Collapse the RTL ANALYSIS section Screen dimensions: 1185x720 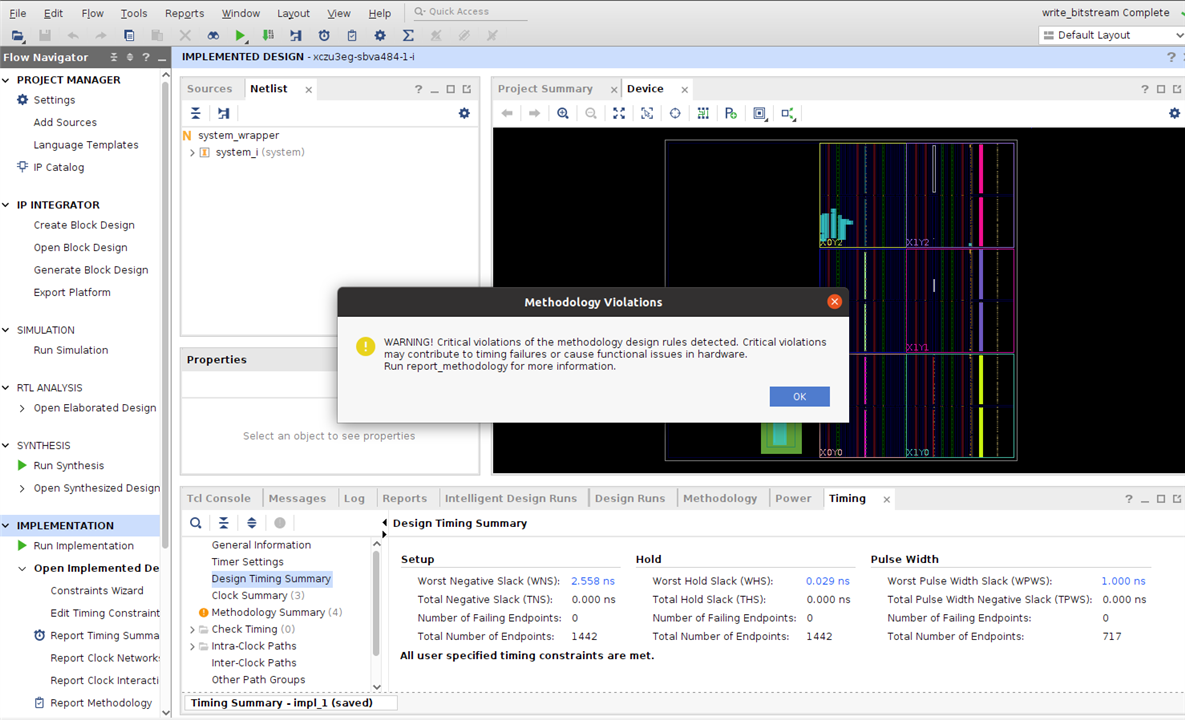tap(6, 388)
